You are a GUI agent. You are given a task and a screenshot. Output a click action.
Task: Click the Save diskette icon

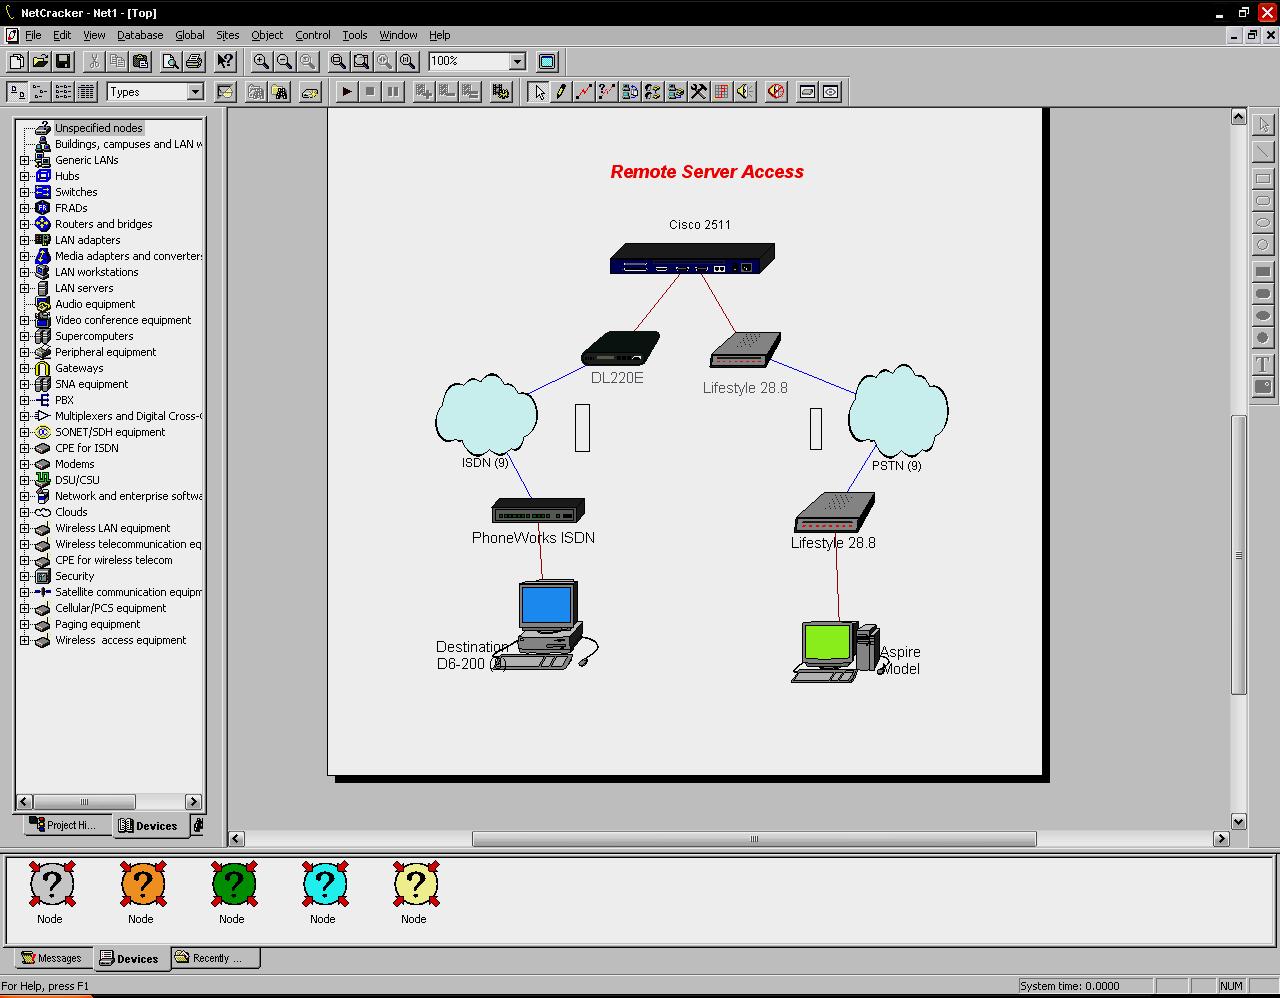pyautogui.click(x=63, y=62)
